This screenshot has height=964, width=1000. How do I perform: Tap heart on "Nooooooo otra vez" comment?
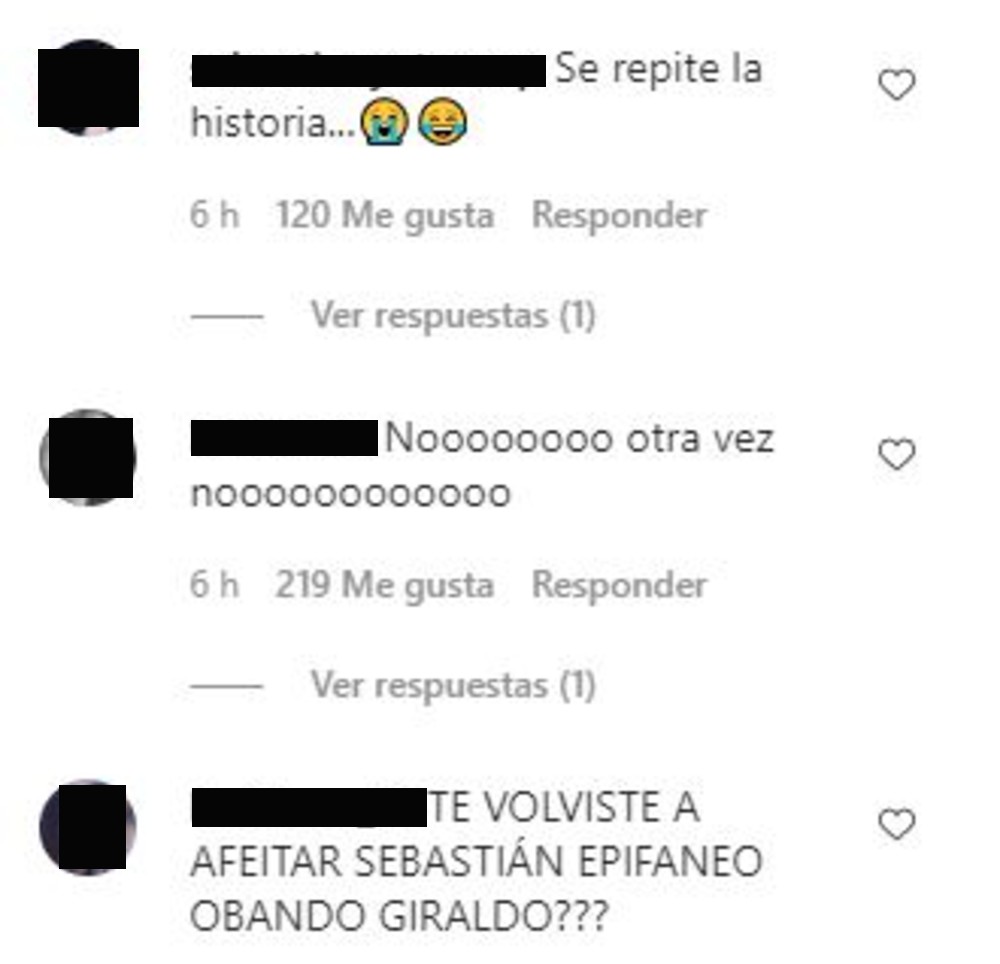[x=897, y=454]
